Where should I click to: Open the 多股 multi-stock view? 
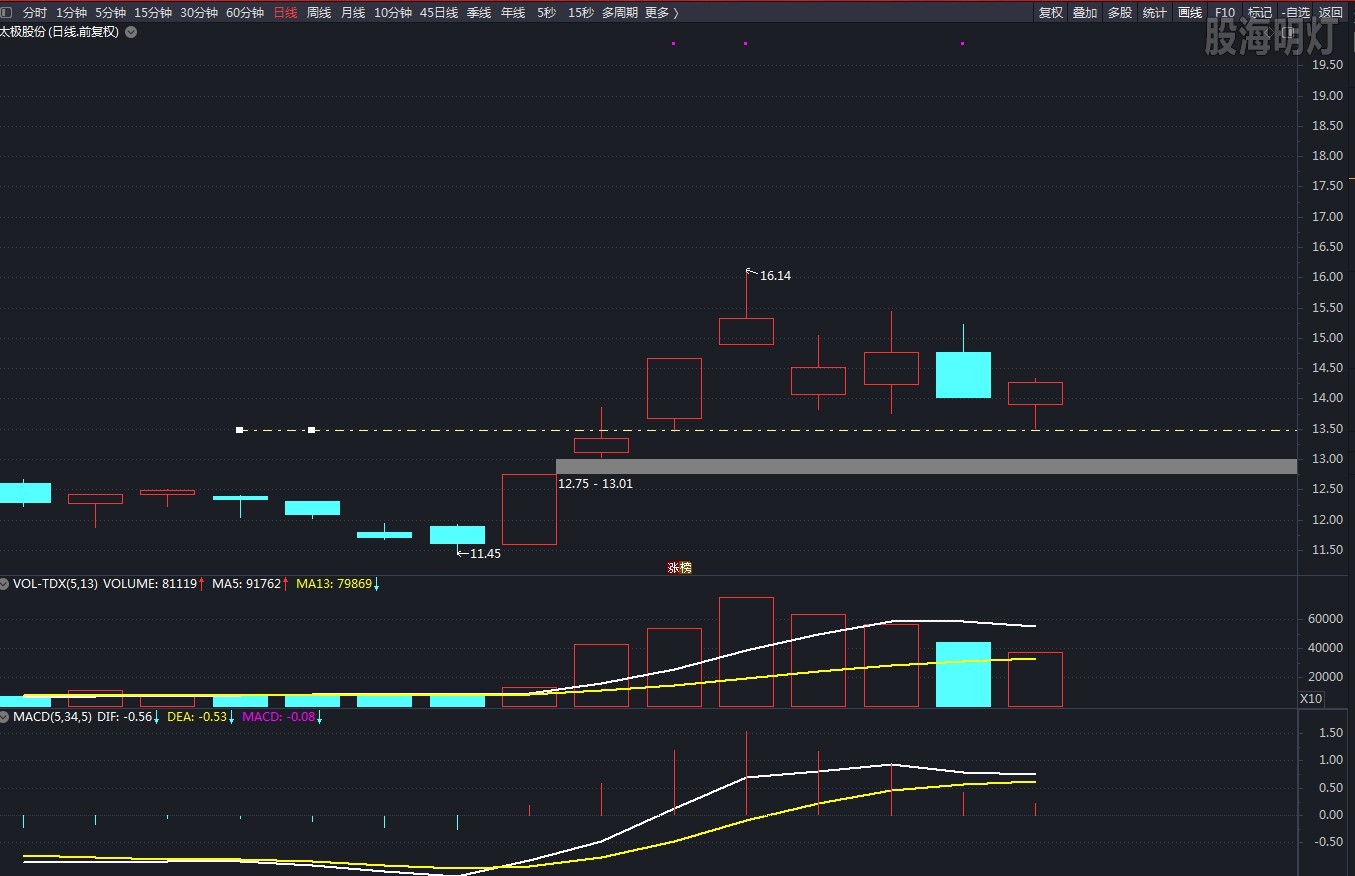tap(1120, 13)
